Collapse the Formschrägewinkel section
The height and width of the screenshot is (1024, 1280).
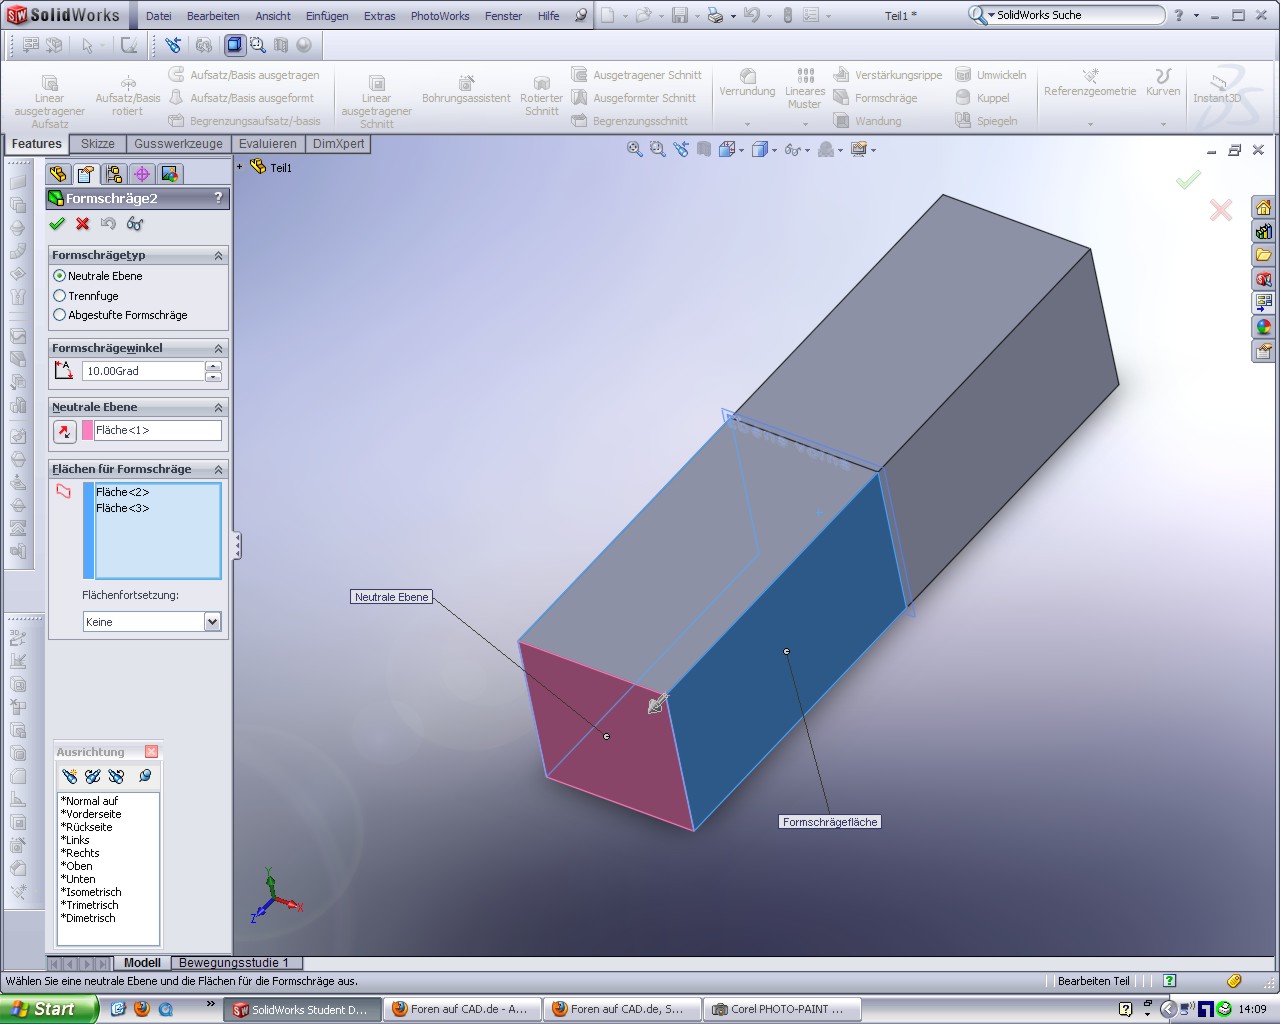tap(218, 348)
